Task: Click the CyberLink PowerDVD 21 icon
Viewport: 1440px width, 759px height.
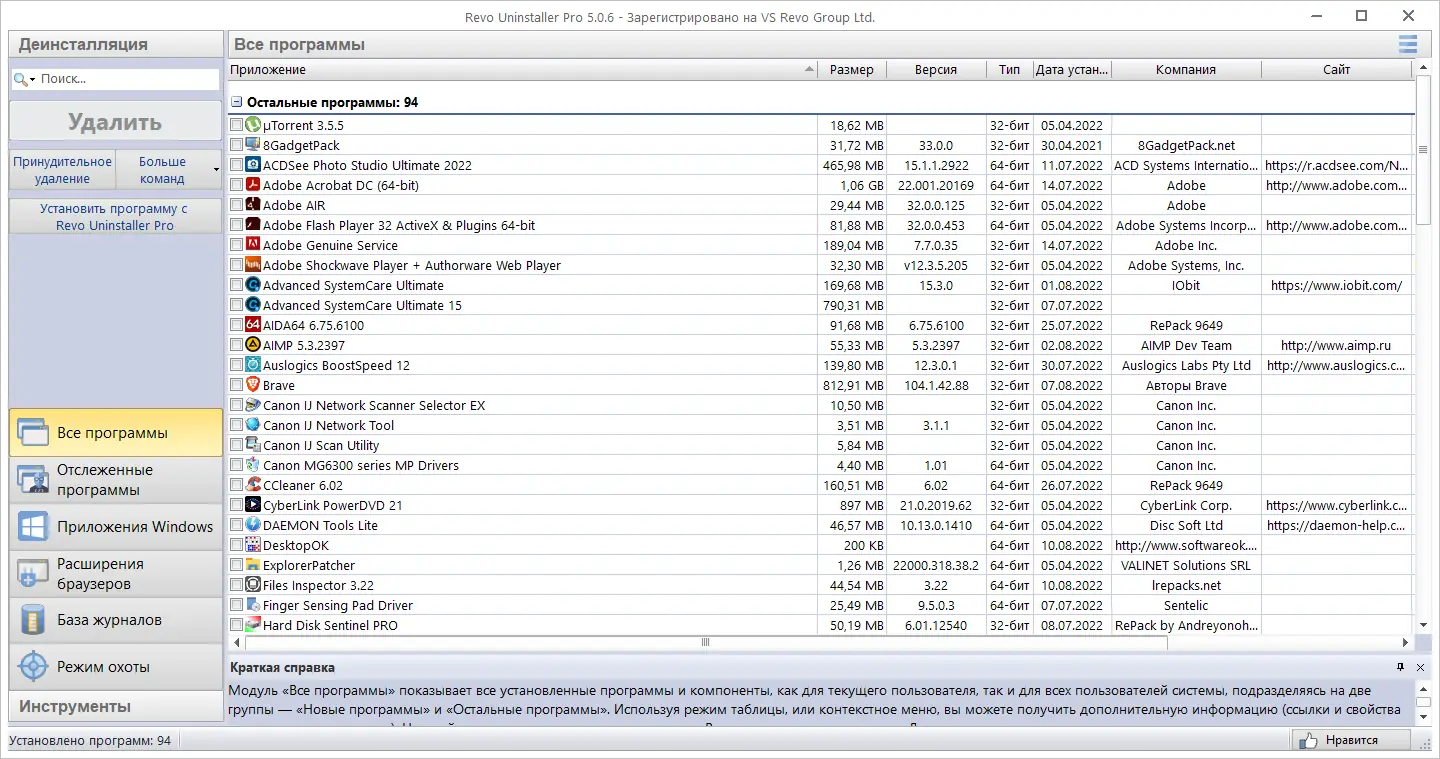Action: (253, 505)
